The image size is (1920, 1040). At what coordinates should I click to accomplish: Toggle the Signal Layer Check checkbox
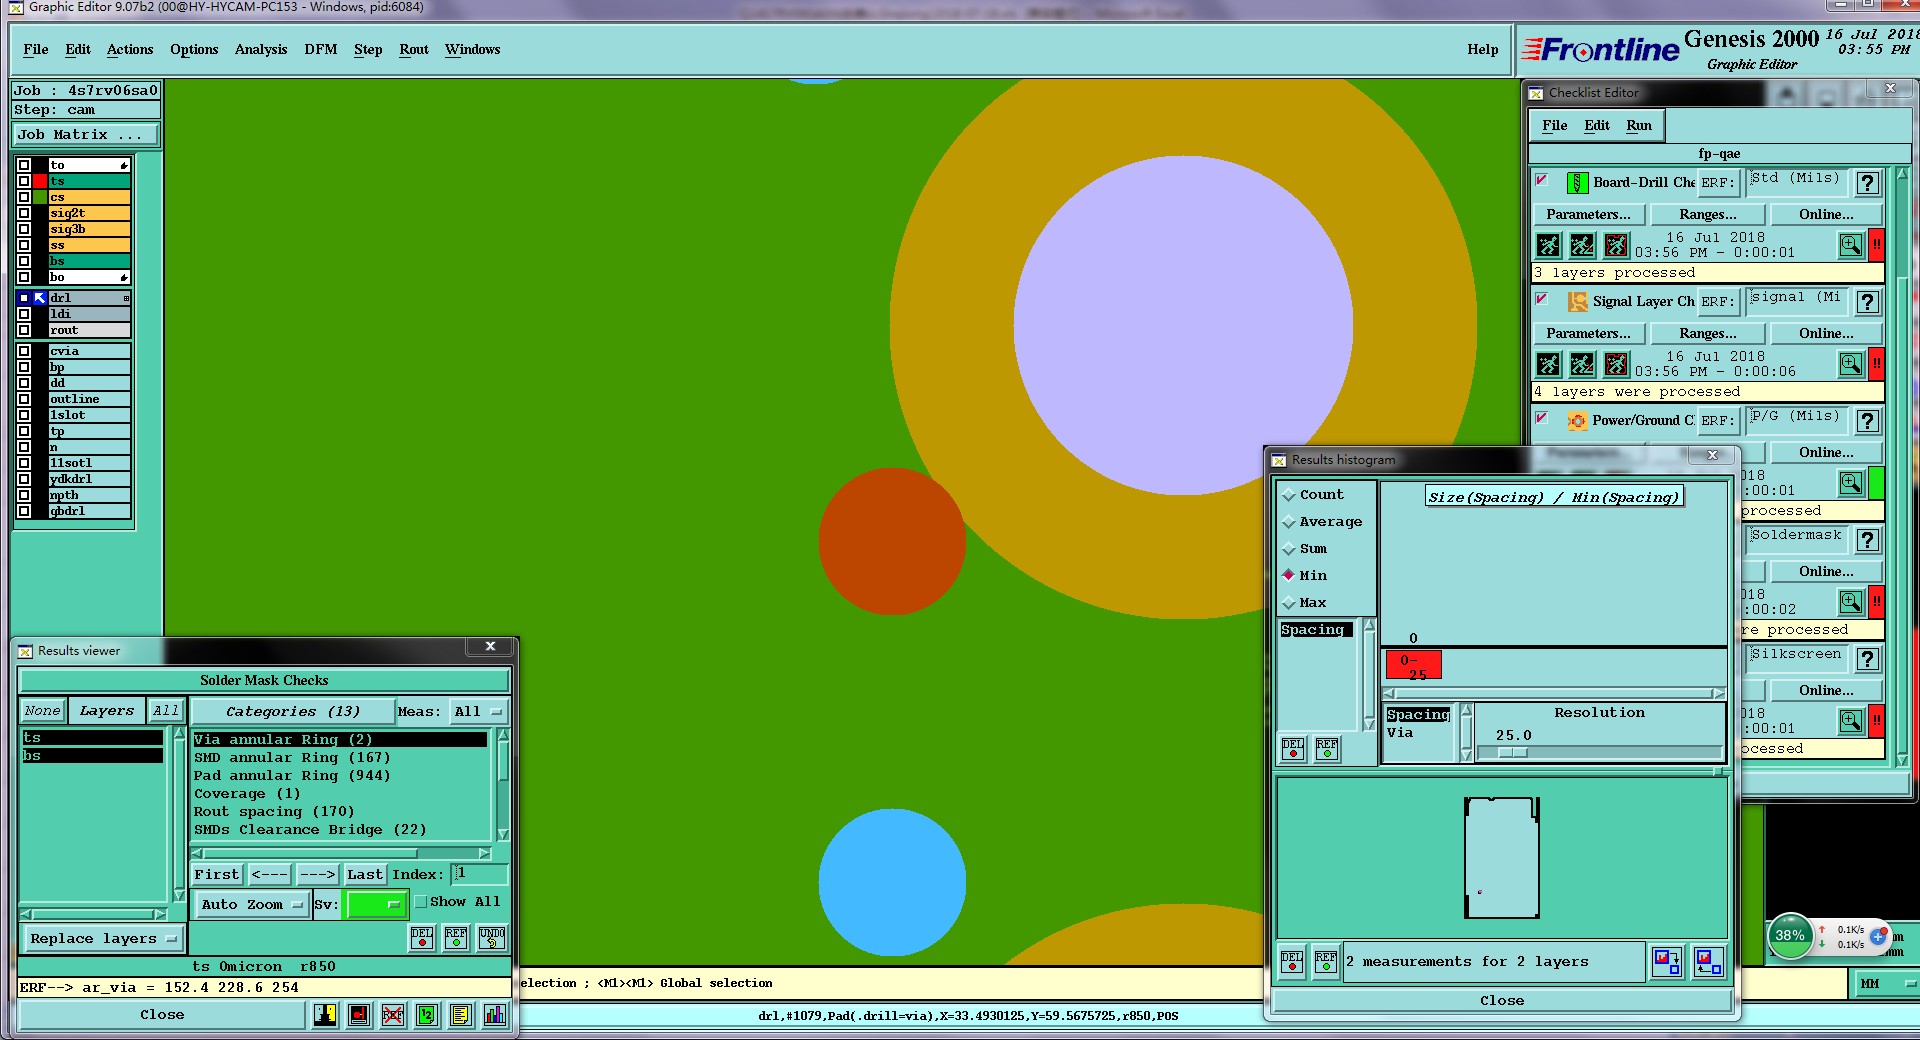pyautogui.click(x=1542, y=299)
